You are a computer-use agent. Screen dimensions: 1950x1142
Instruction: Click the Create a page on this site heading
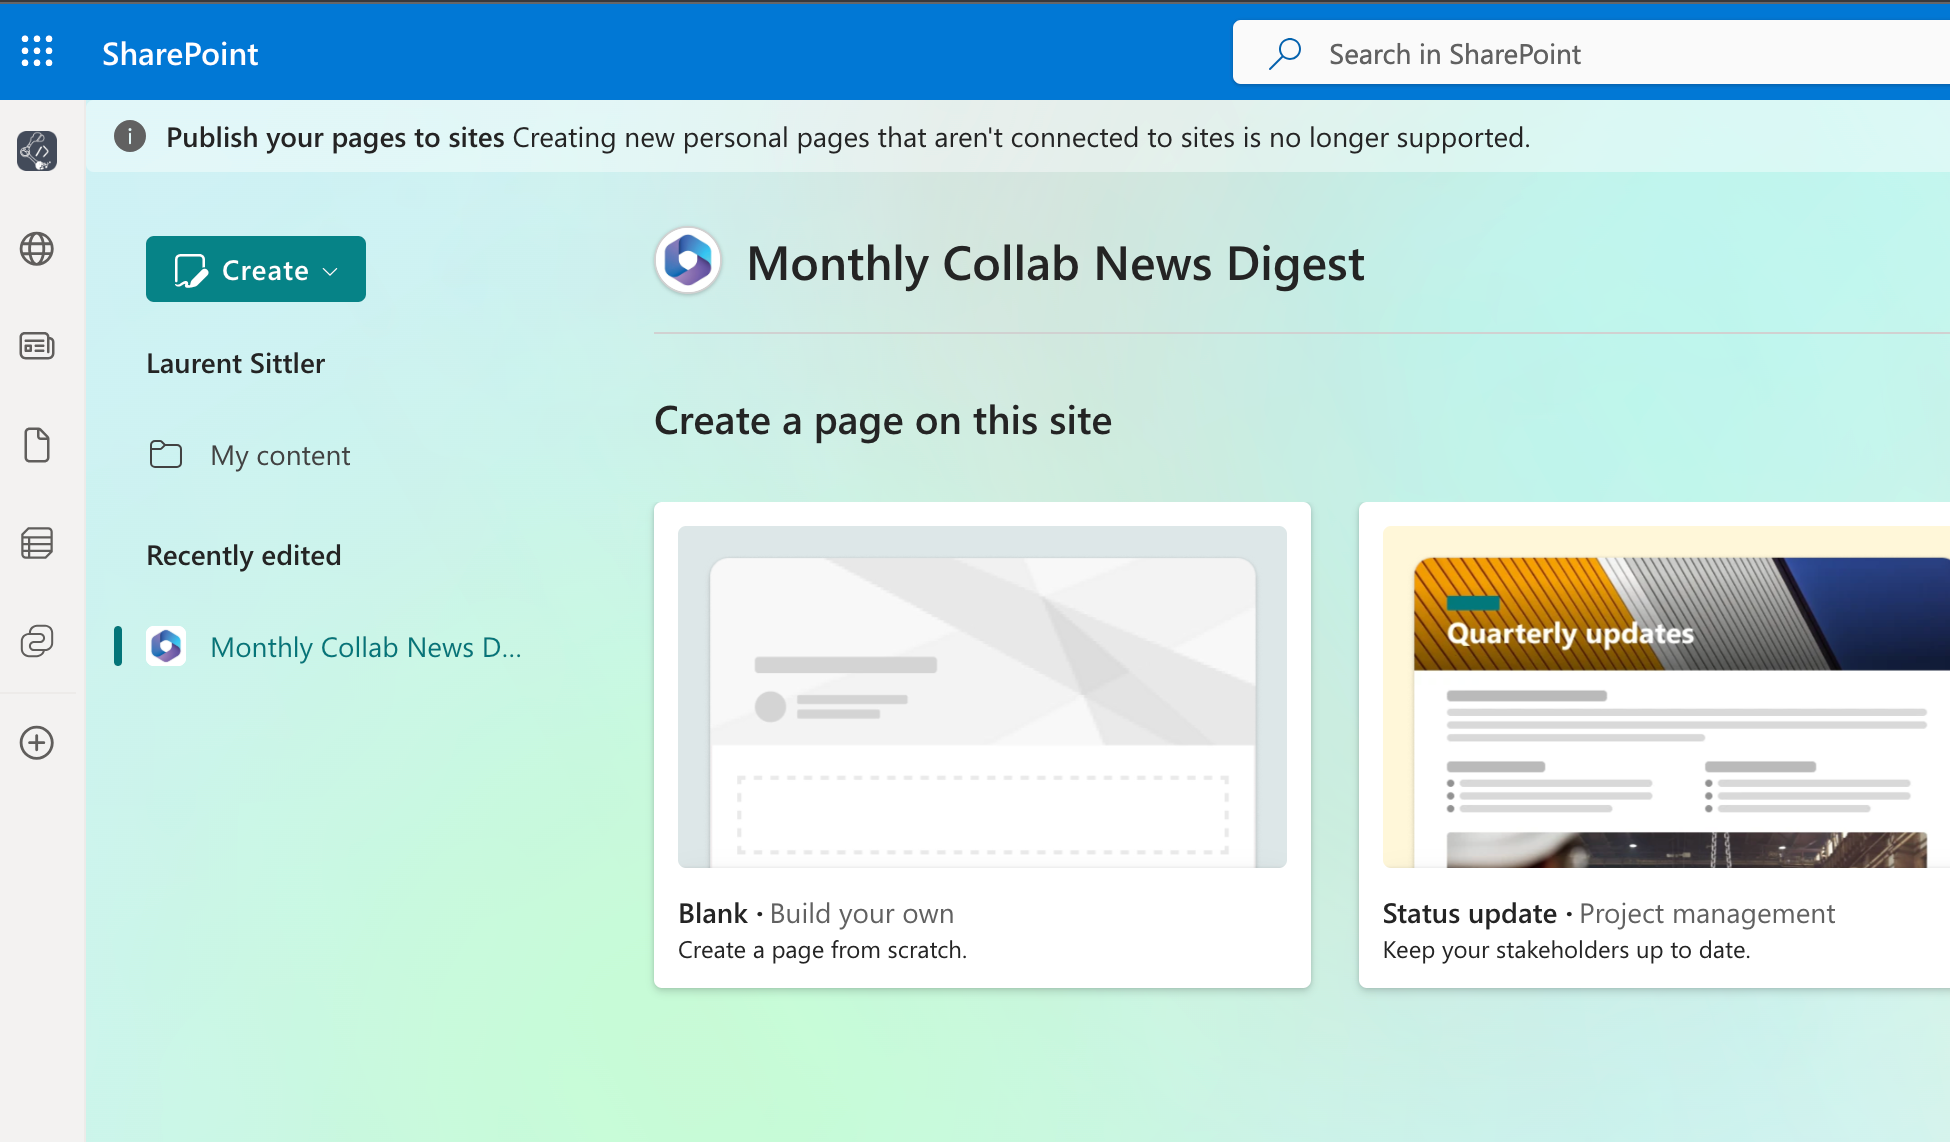[883, 421]
